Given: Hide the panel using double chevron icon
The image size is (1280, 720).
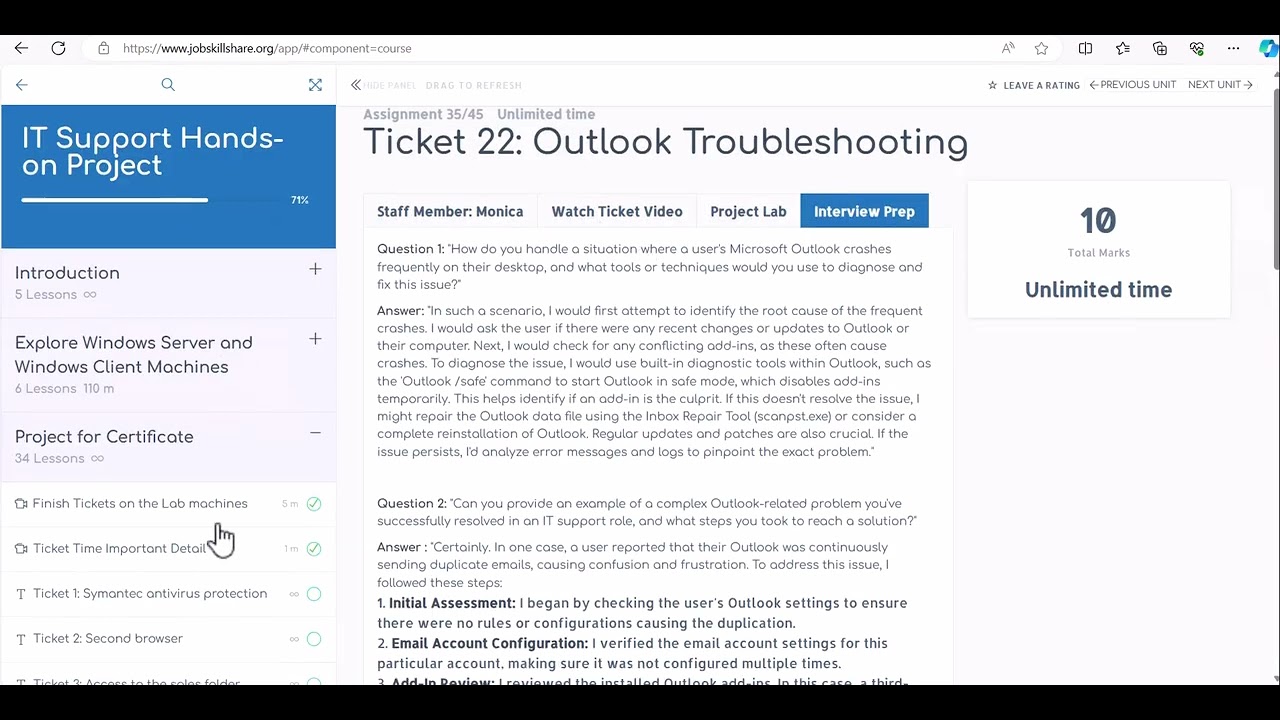Looking at the screenshot, I should [356, 85].
